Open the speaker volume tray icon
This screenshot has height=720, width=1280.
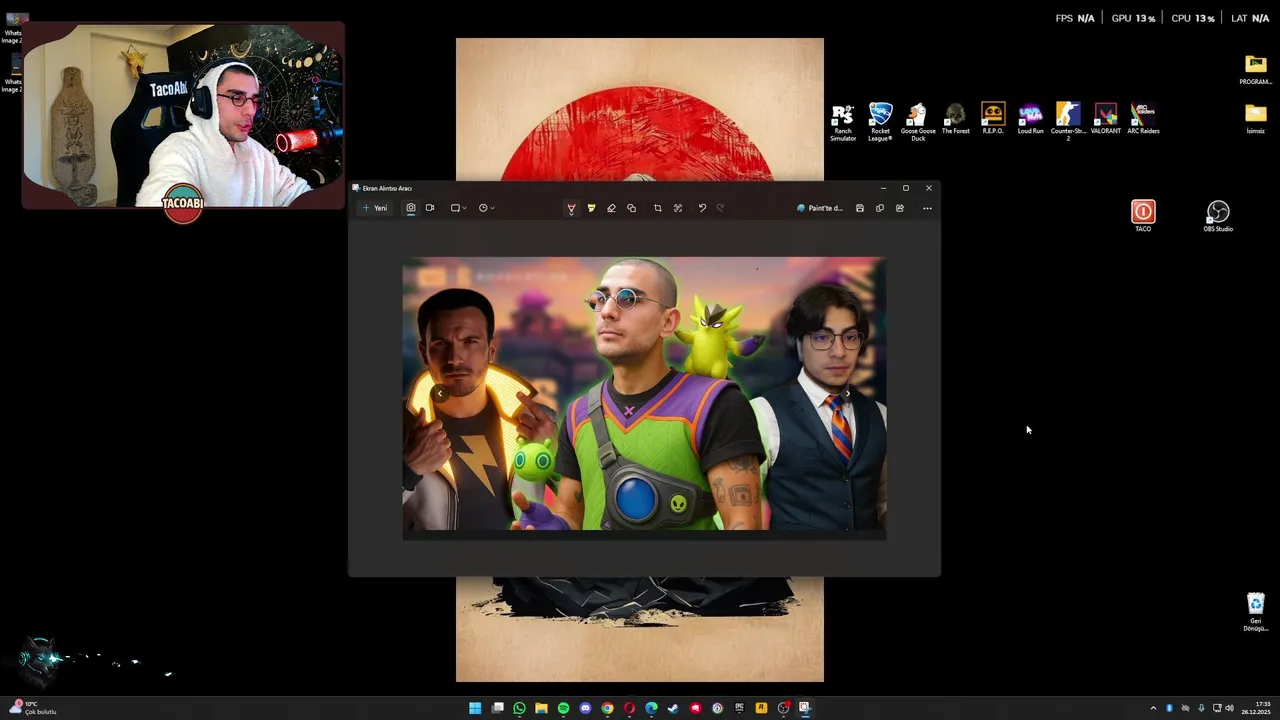[1229, 708]
